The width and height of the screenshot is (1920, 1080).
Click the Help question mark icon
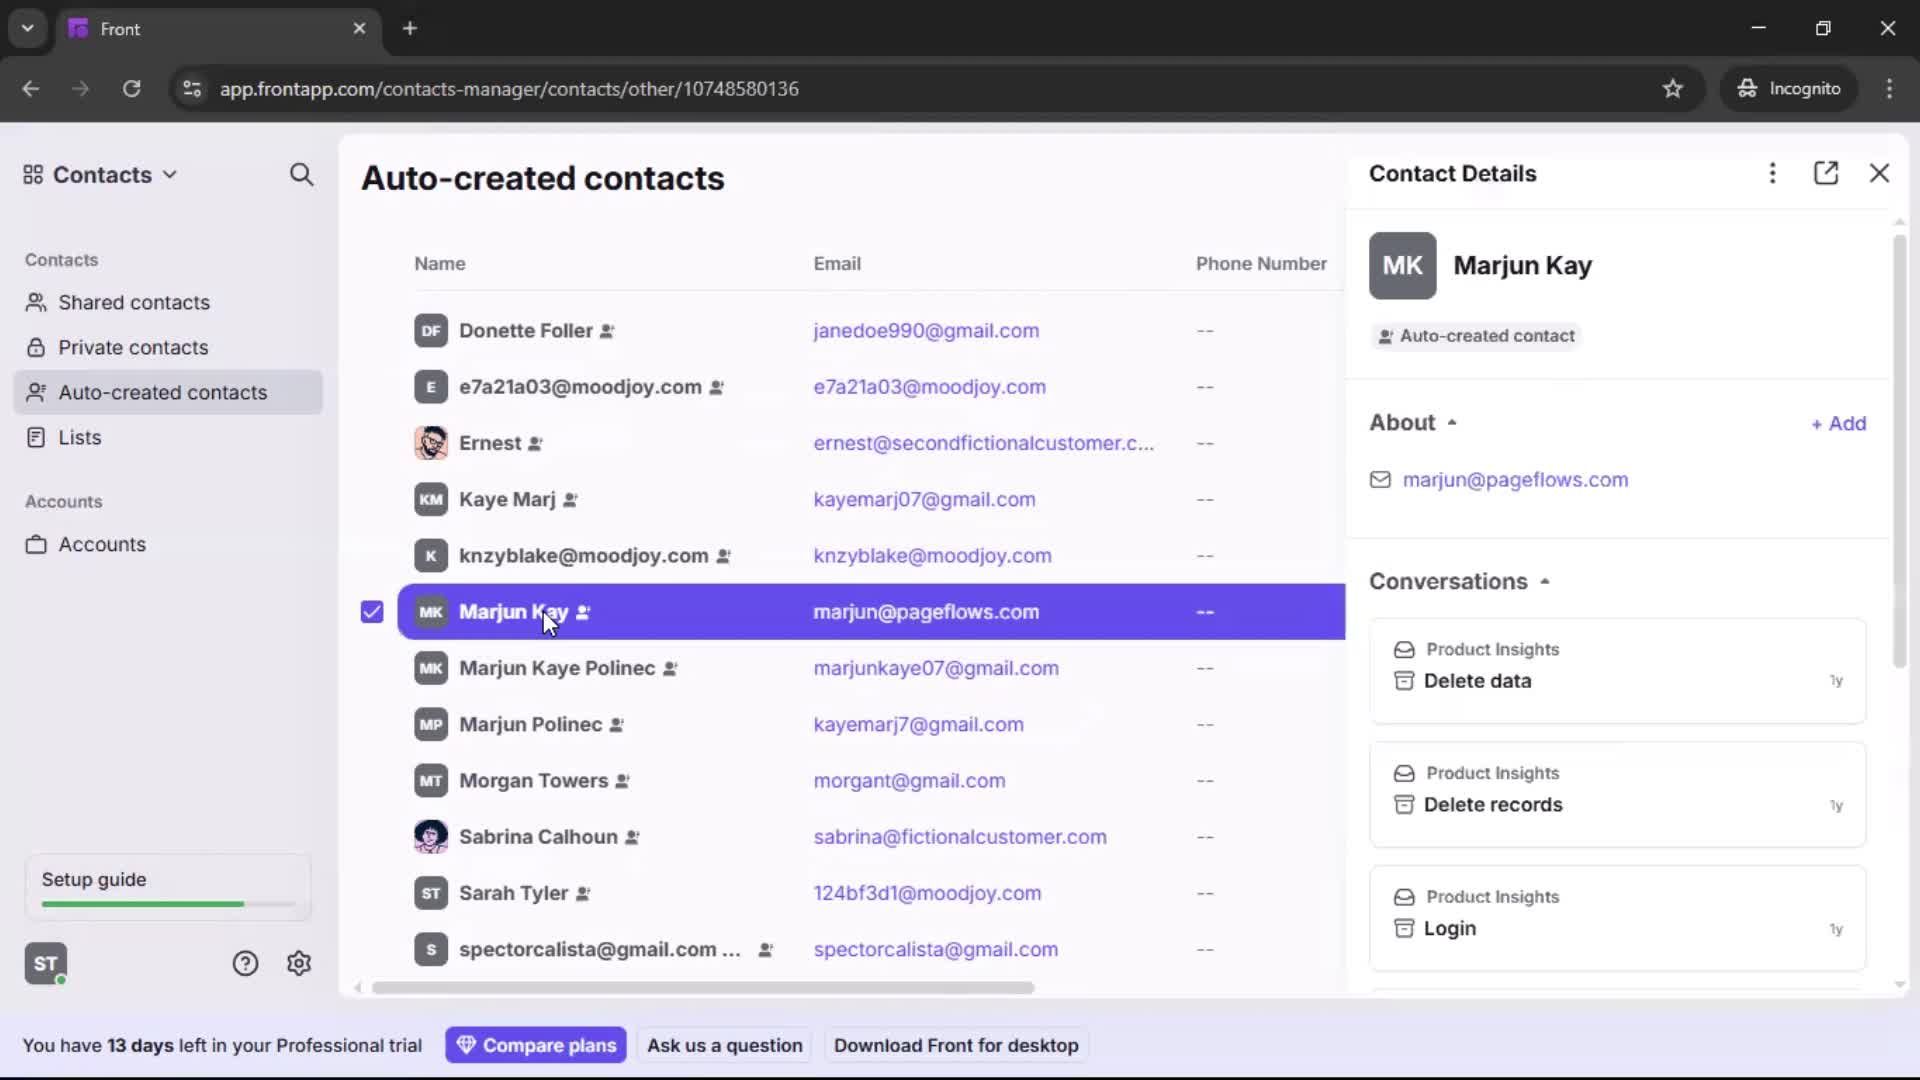pyautogui.click(x=245, y=963)
